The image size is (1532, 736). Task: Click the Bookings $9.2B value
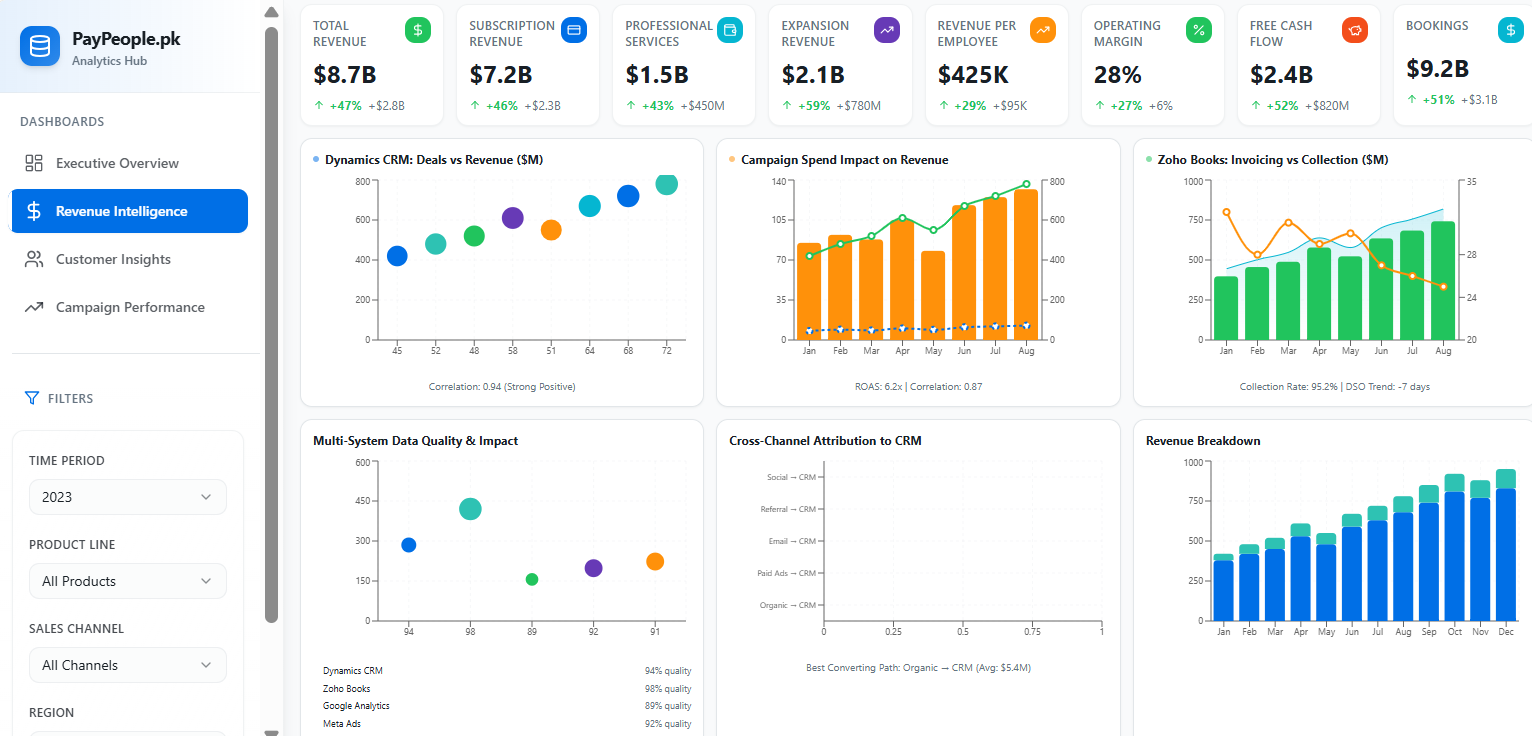[x=1437, y=69]
